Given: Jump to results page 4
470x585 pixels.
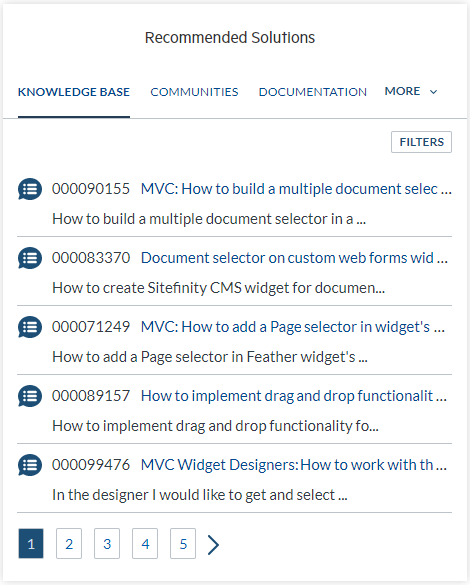Looking at the screenshot, I should pos(145,544).
